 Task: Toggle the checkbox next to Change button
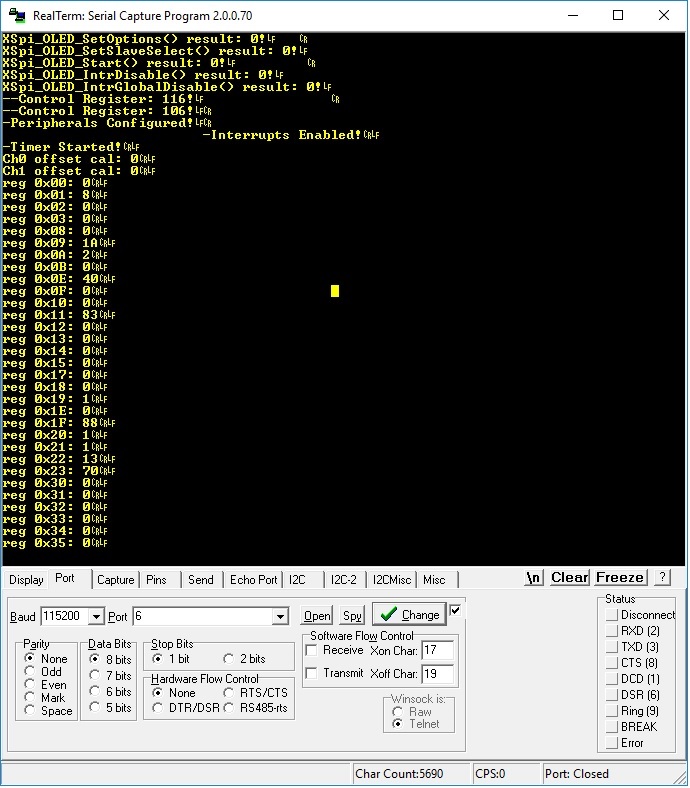pos(455,611)
